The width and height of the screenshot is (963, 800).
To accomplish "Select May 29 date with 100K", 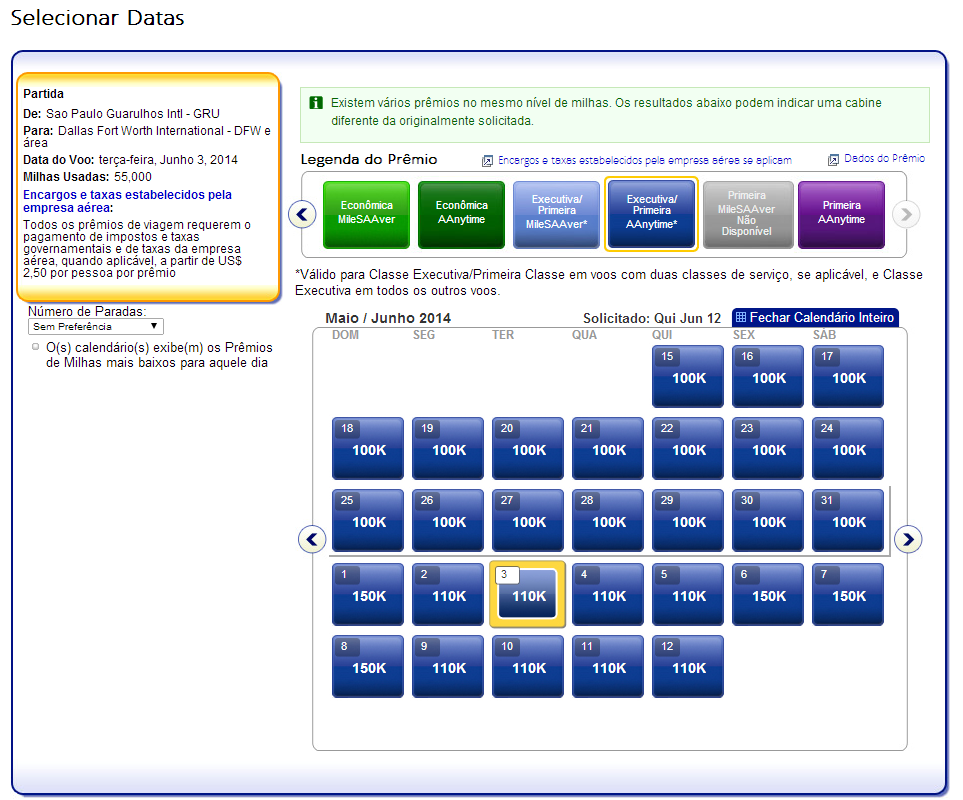I will coord(688,520).
